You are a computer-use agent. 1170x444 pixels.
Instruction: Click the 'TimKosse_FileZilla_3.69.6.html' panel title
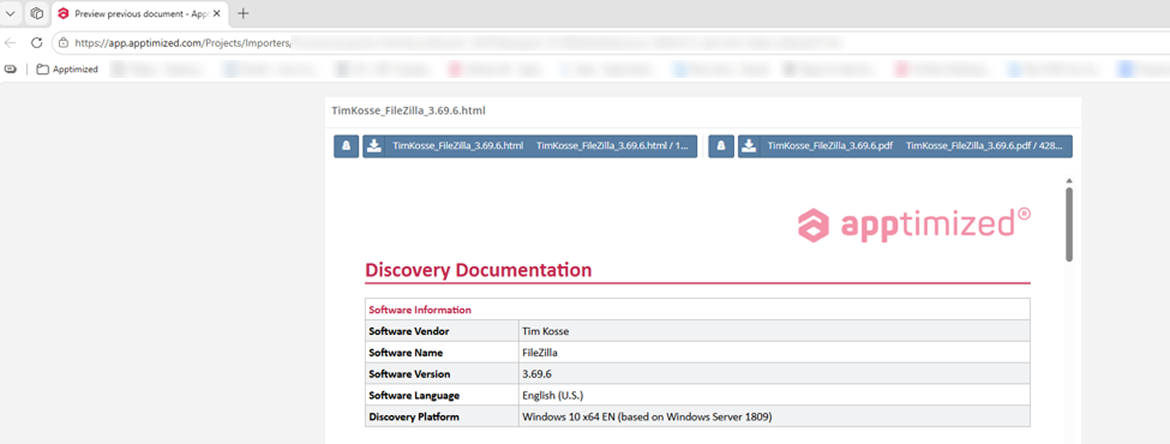point(409,110)
